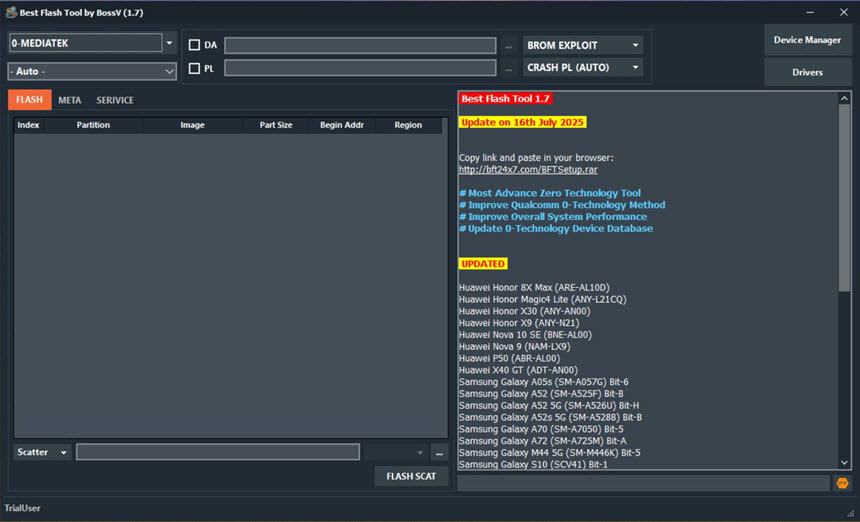Click 'Huawei X40 GT (ADT-AN00)' entry
Viewport: 860px width, 522px height.
(518, 370)
